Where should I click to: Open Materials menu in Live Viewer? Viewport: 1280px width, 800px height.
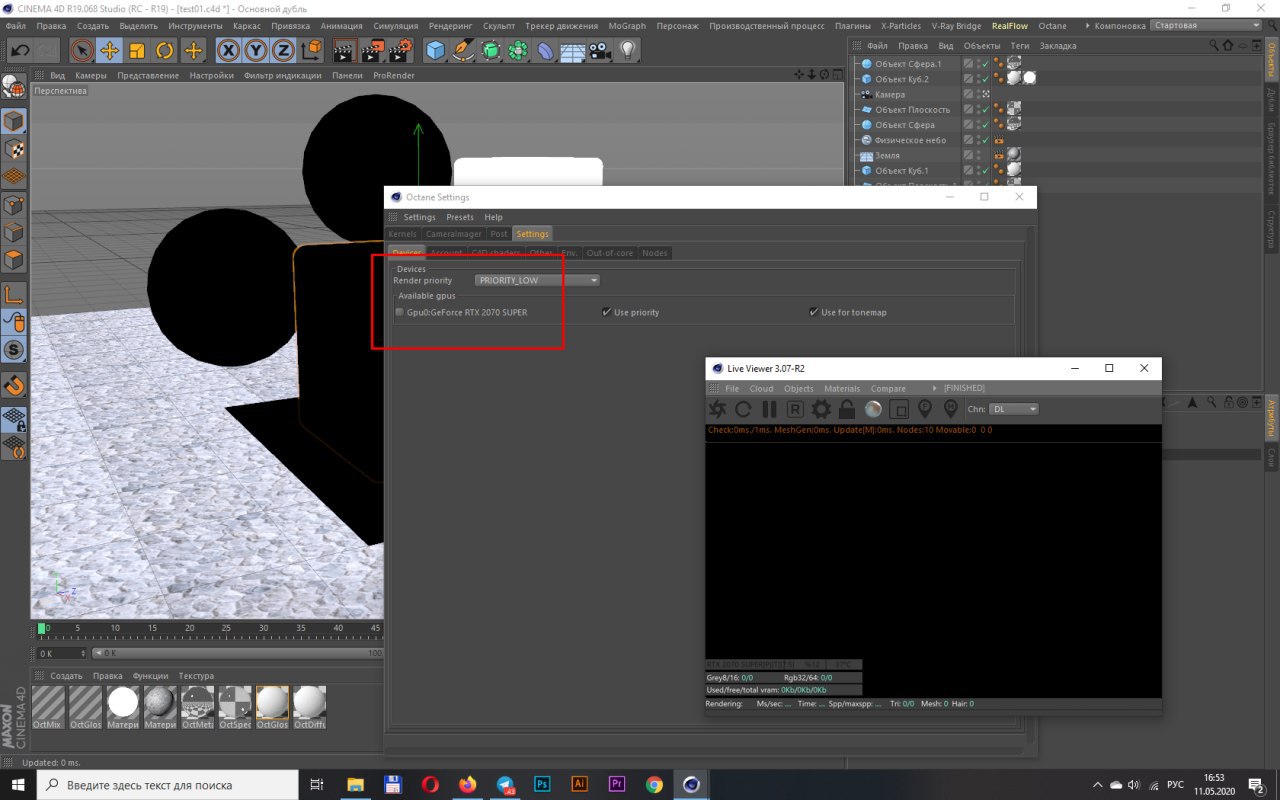[x=842, y=388]
